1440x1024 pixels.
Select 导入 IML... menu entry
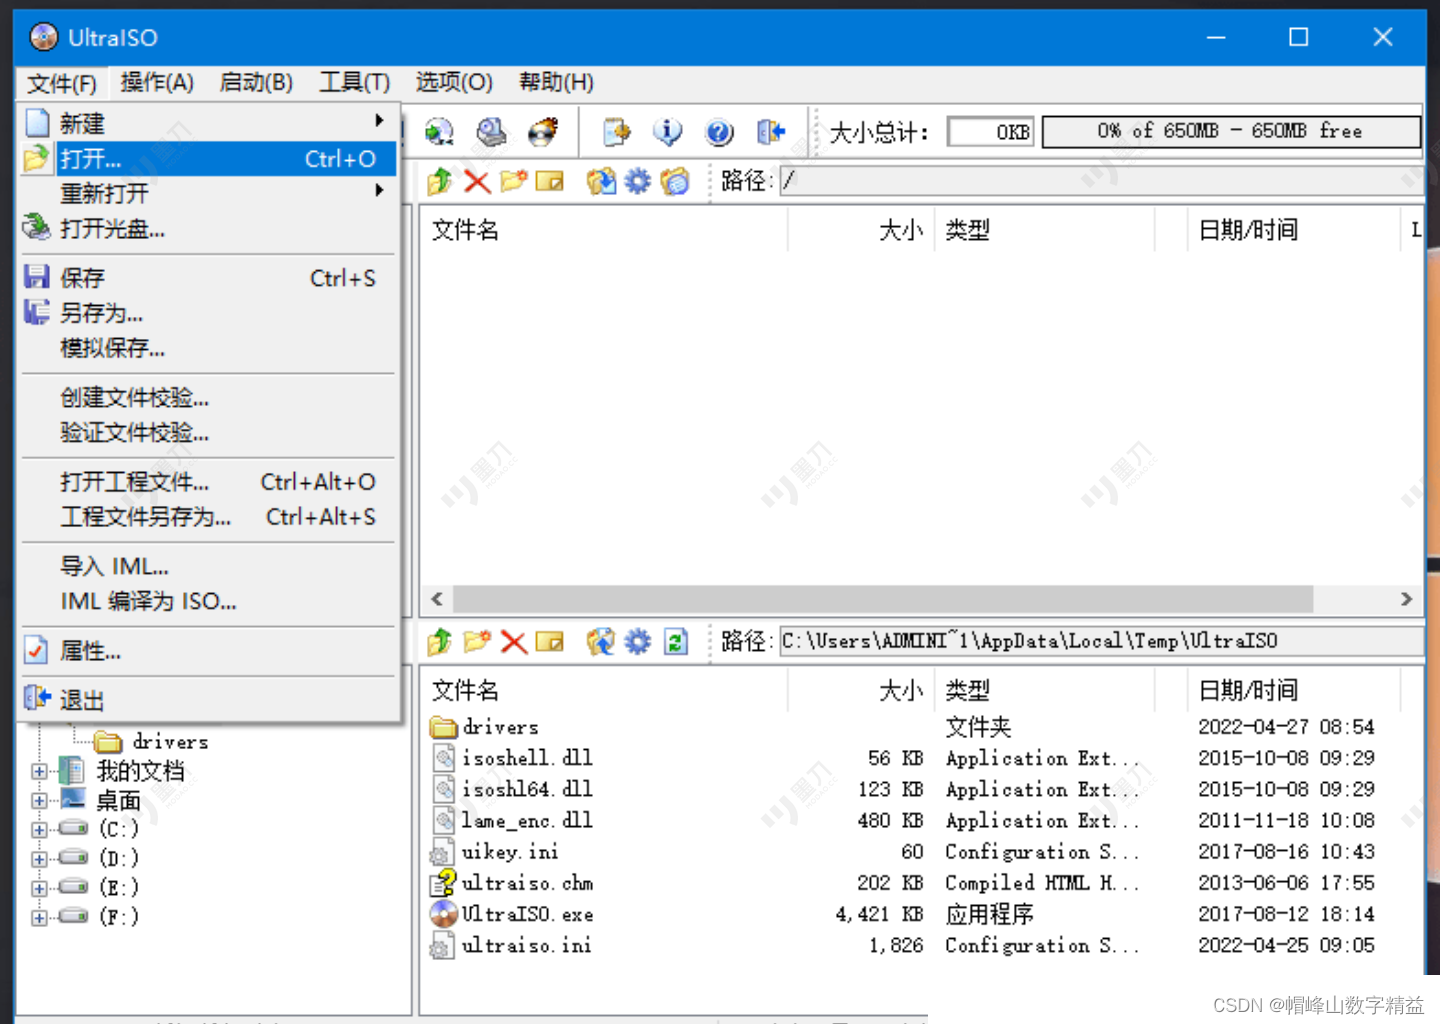(208, 566)
